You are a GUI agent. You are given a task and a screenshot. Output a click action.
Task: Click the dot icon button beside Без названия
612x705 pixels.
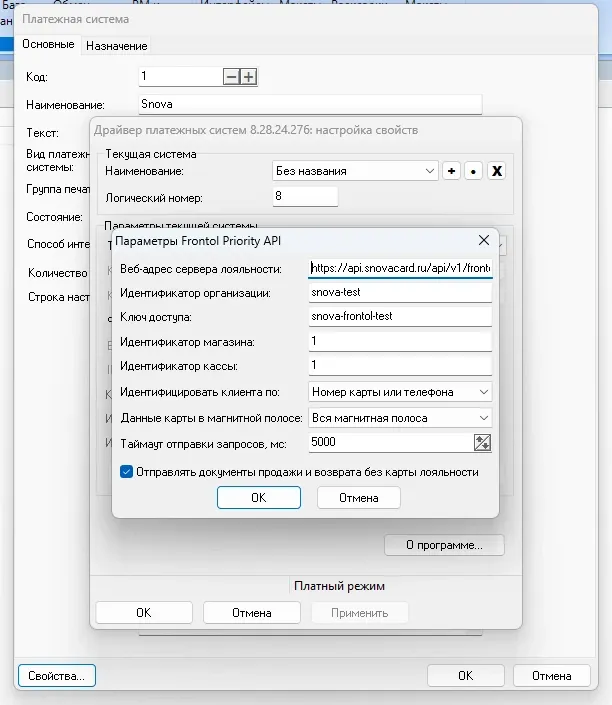point(473,171)
